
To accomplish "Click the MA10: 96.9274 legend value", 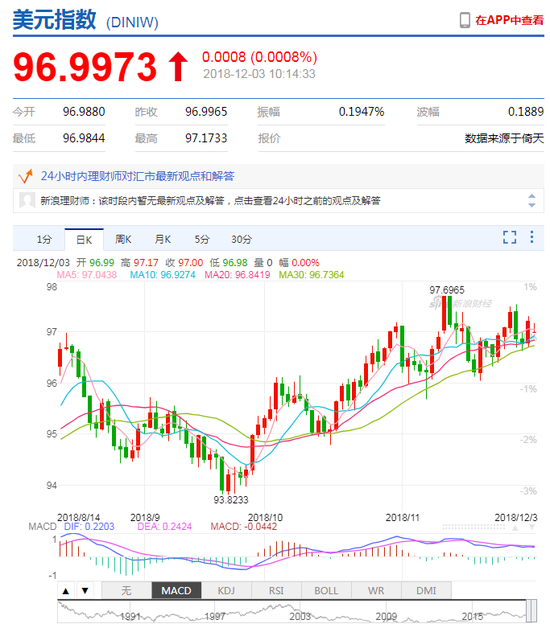I will [163, 275].
